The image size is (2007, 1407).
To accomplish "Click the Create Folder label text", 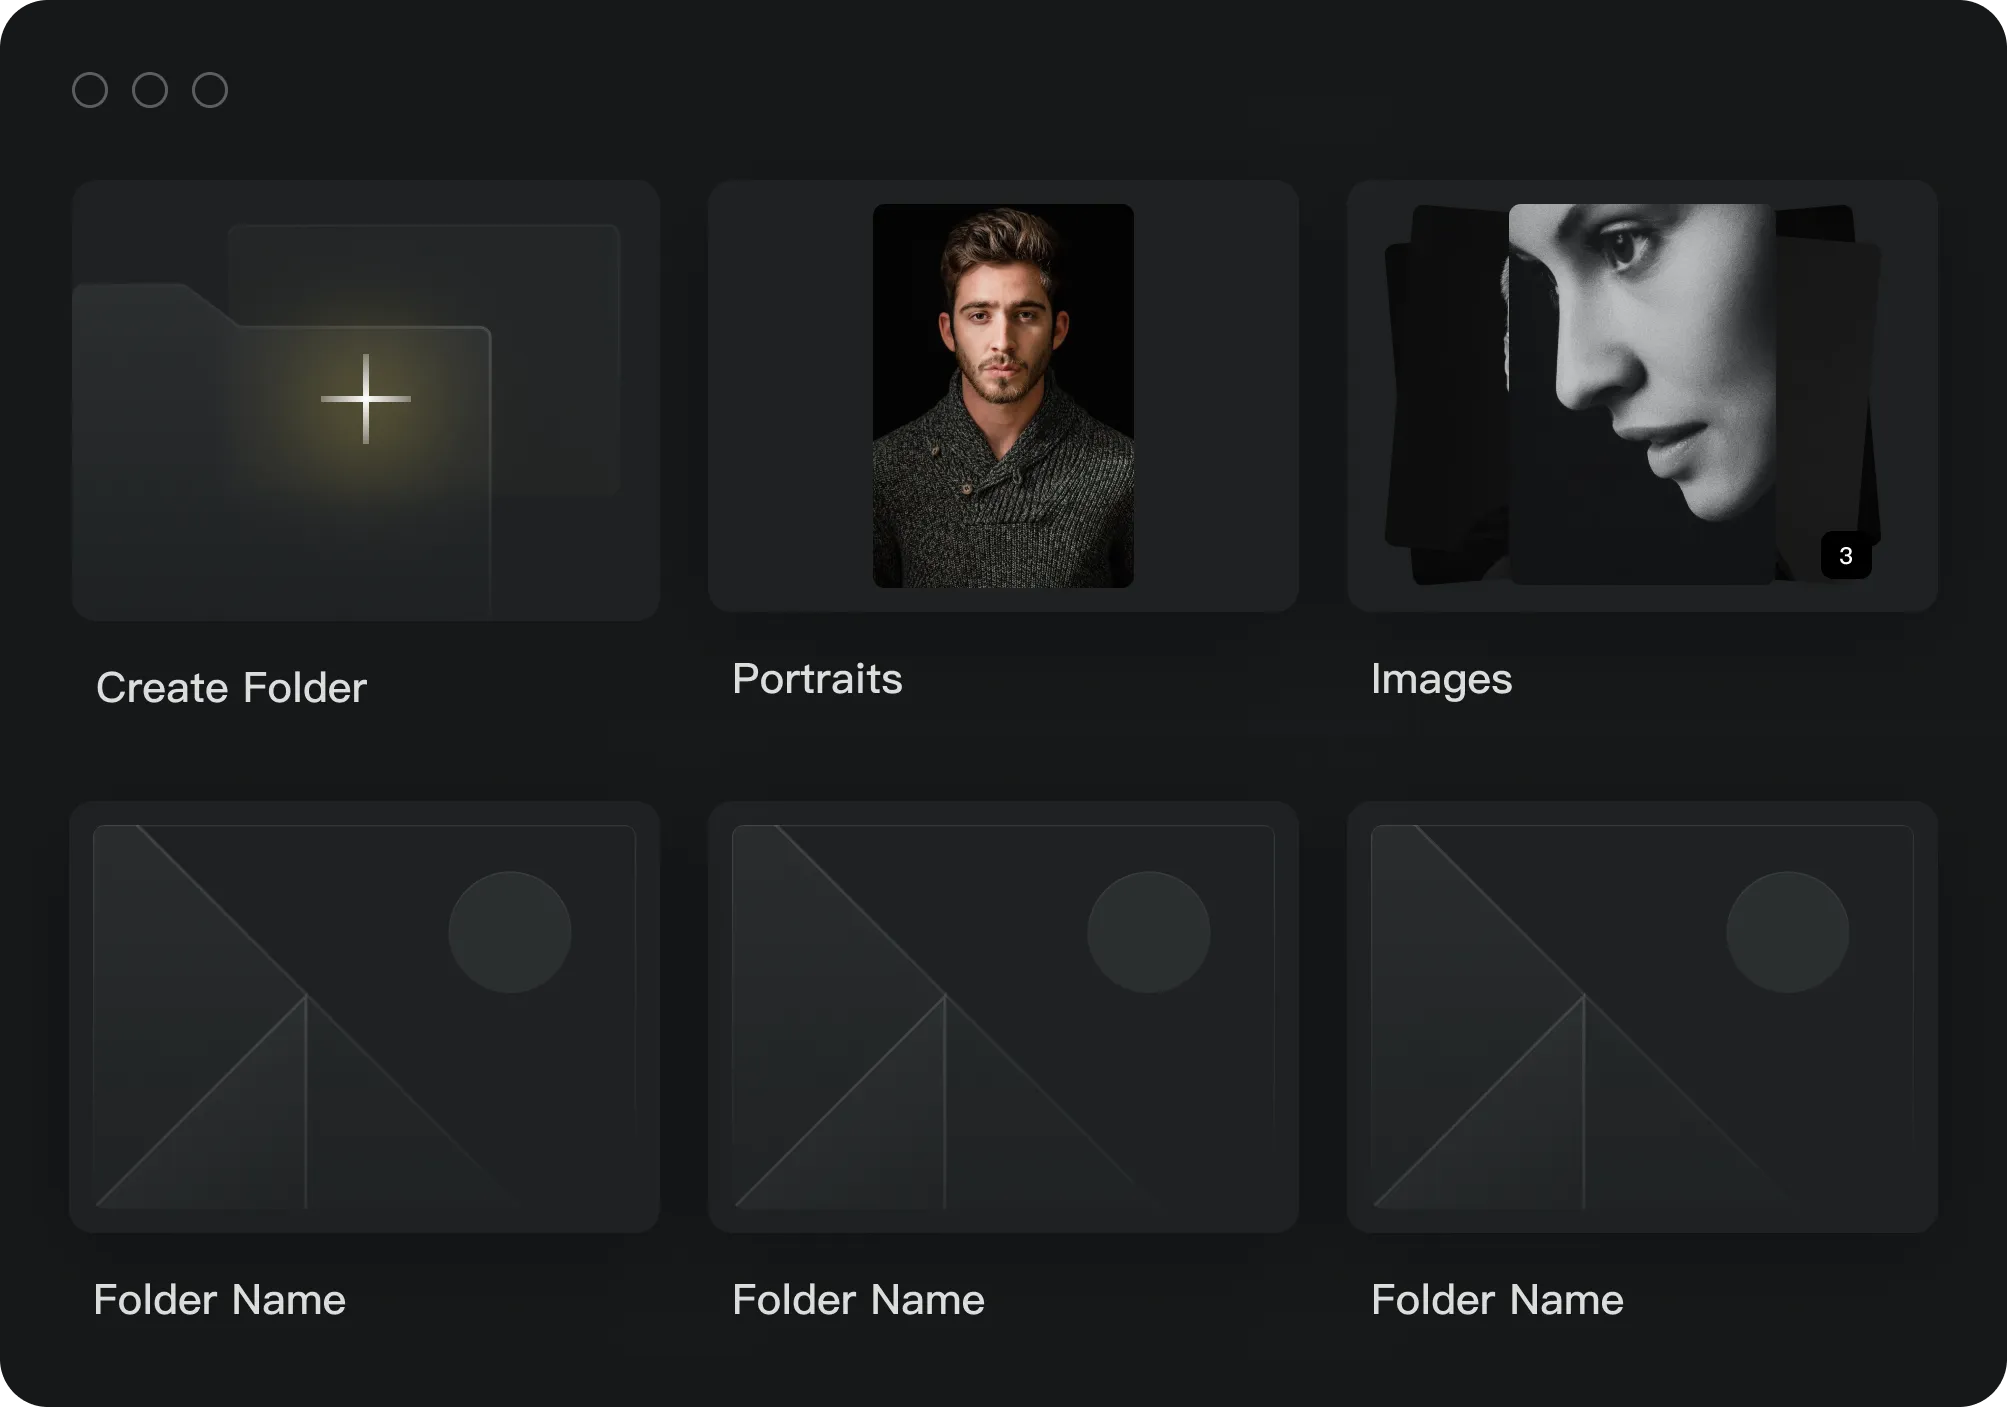I will (x=230, y=688).
